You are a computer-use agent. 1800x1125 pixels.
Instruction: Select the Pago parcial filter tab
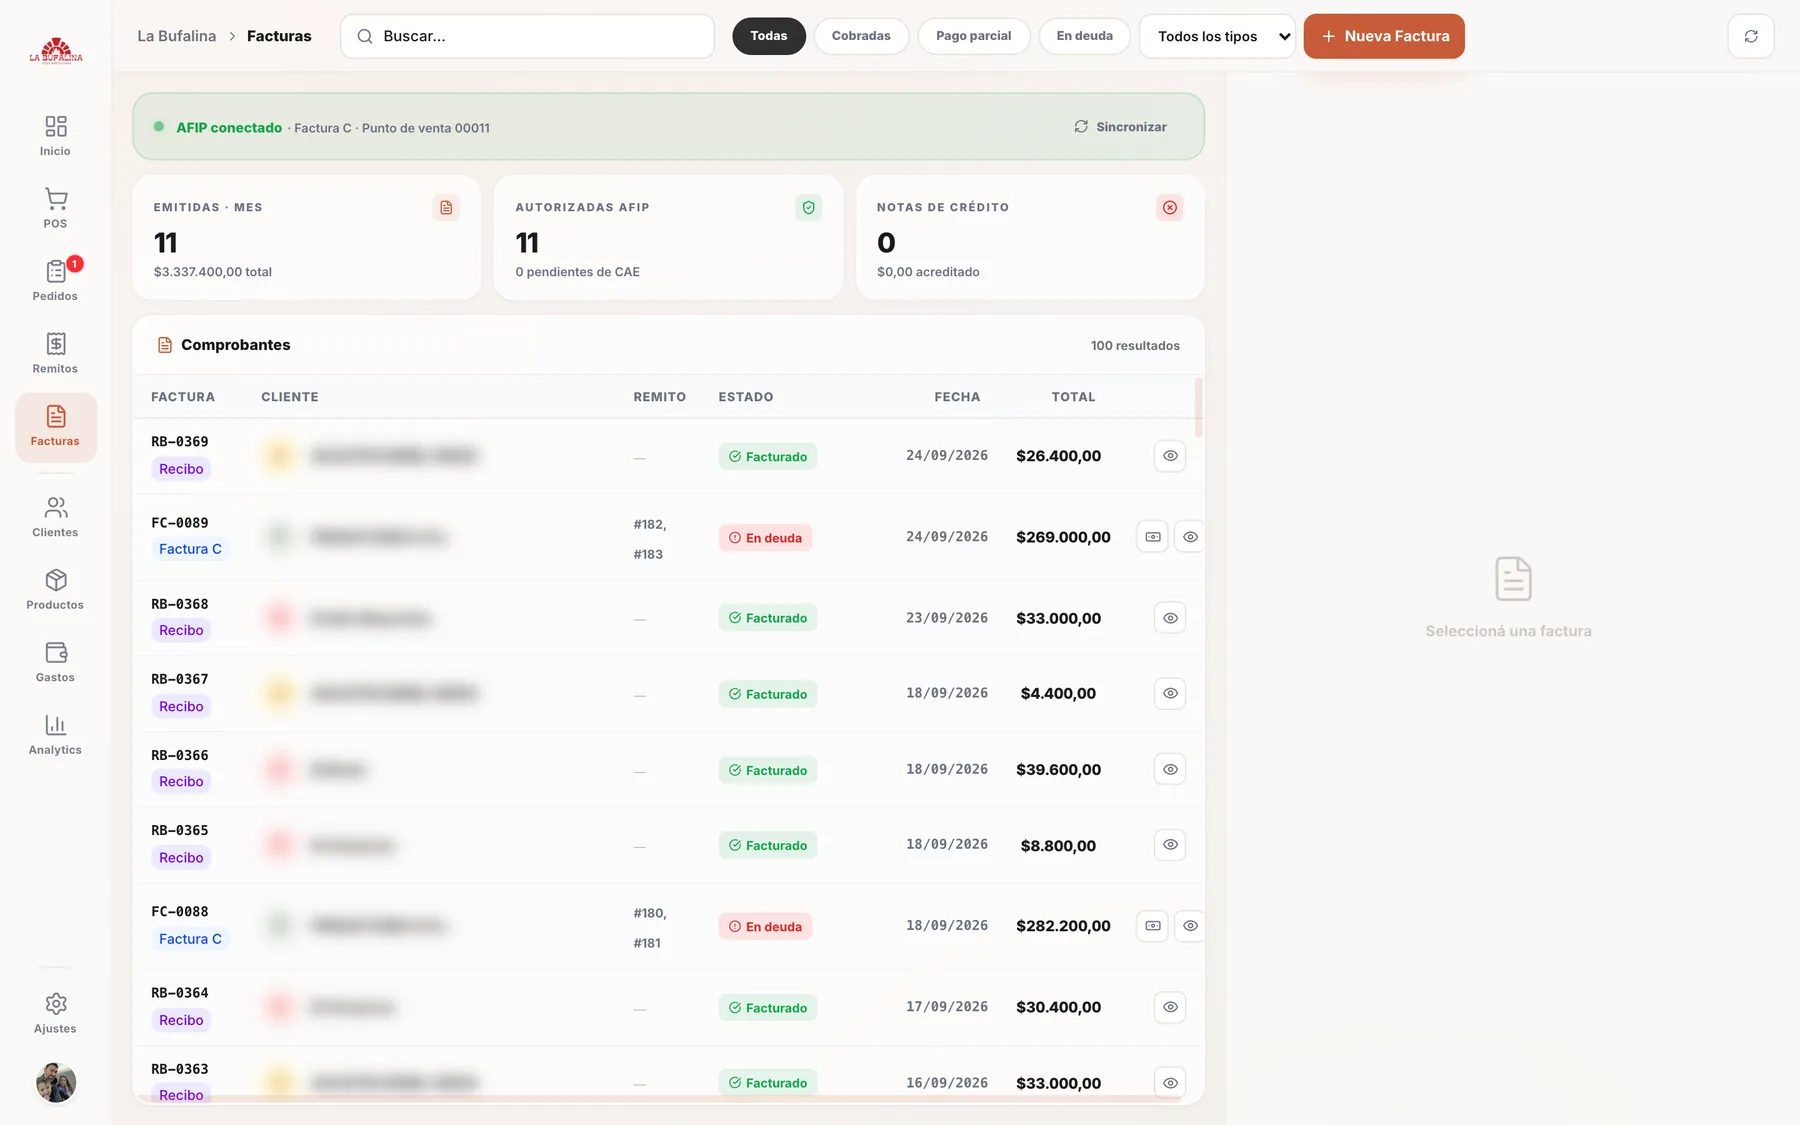tap(973, 36)
